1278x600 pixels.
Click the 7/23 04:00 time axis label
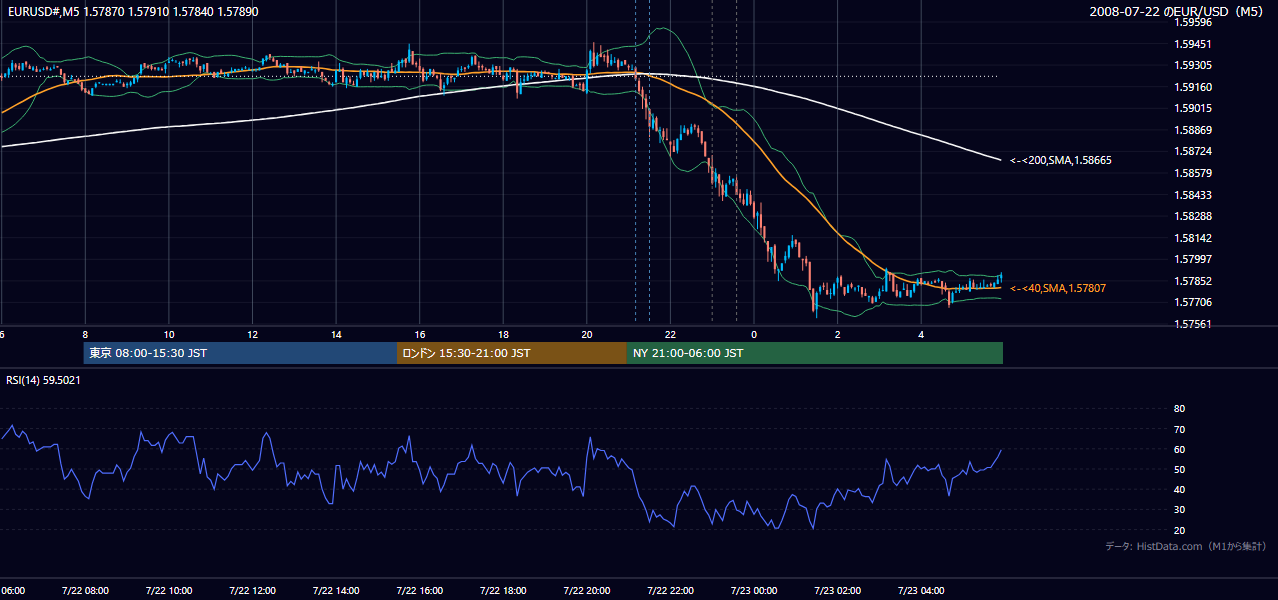pos(922,590)
